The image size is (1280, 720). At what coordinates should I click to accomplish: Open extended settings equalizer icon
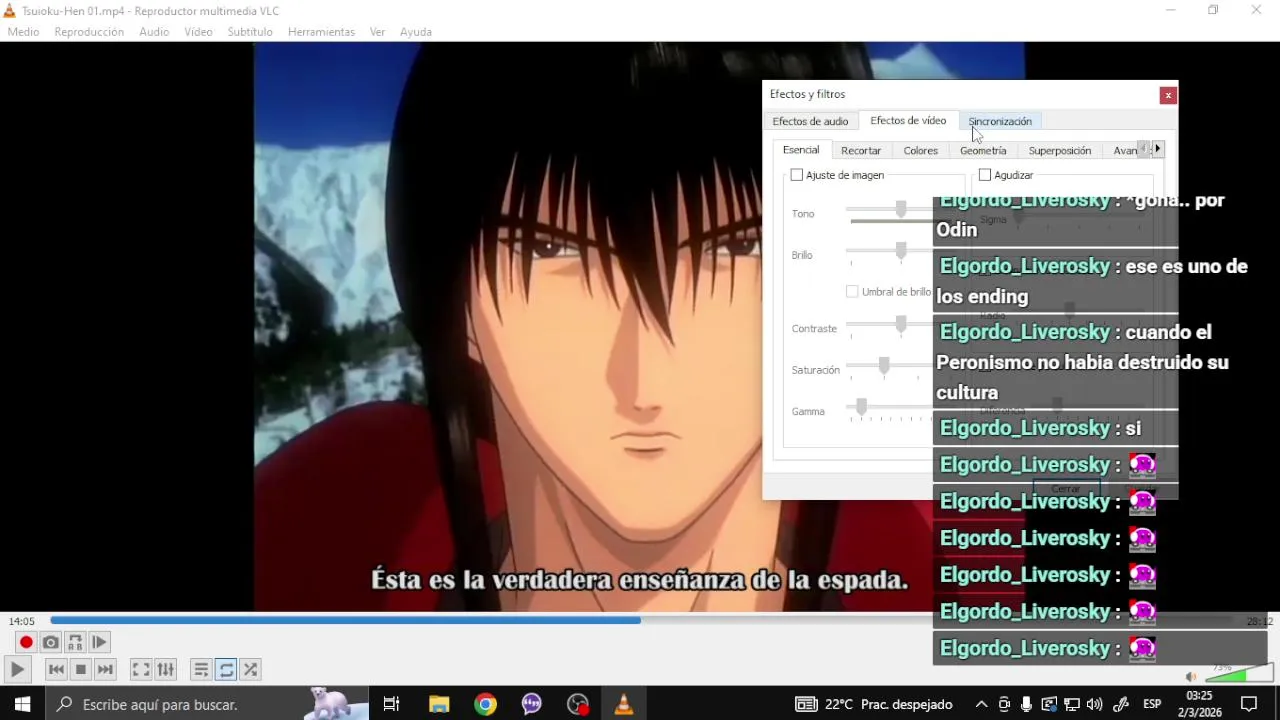(x=165, y=670)
